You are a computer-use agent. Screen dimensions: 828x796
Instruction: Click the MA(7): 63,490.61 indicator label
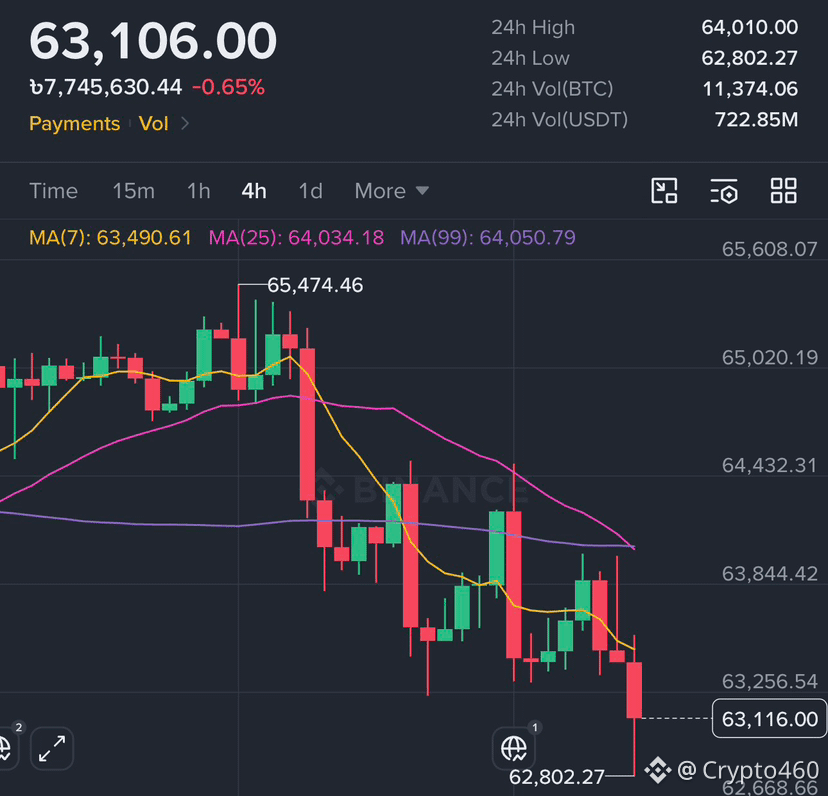(x=110, y=238)
